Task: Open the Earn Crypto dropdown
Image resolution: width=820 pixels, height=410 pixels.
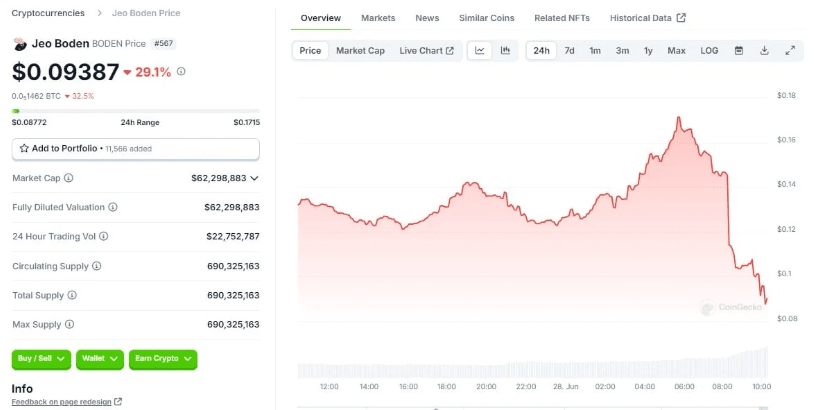Action: pos(162,359)
